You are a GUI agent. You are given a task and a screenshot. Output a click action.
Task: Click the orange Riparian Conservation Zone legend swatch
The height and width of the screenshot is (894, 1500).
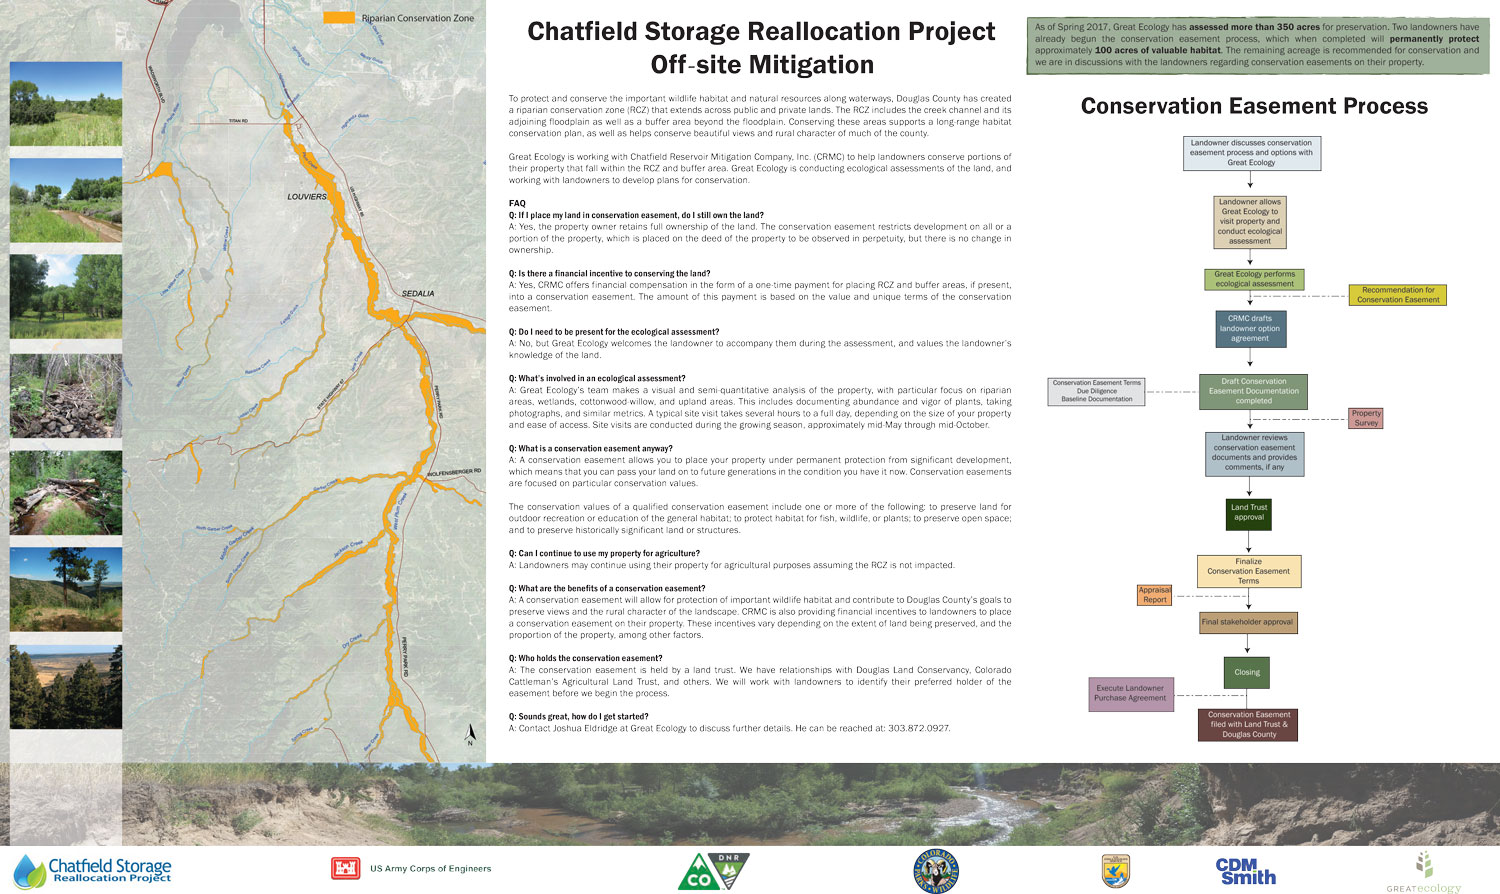click(x=341, y=18)
